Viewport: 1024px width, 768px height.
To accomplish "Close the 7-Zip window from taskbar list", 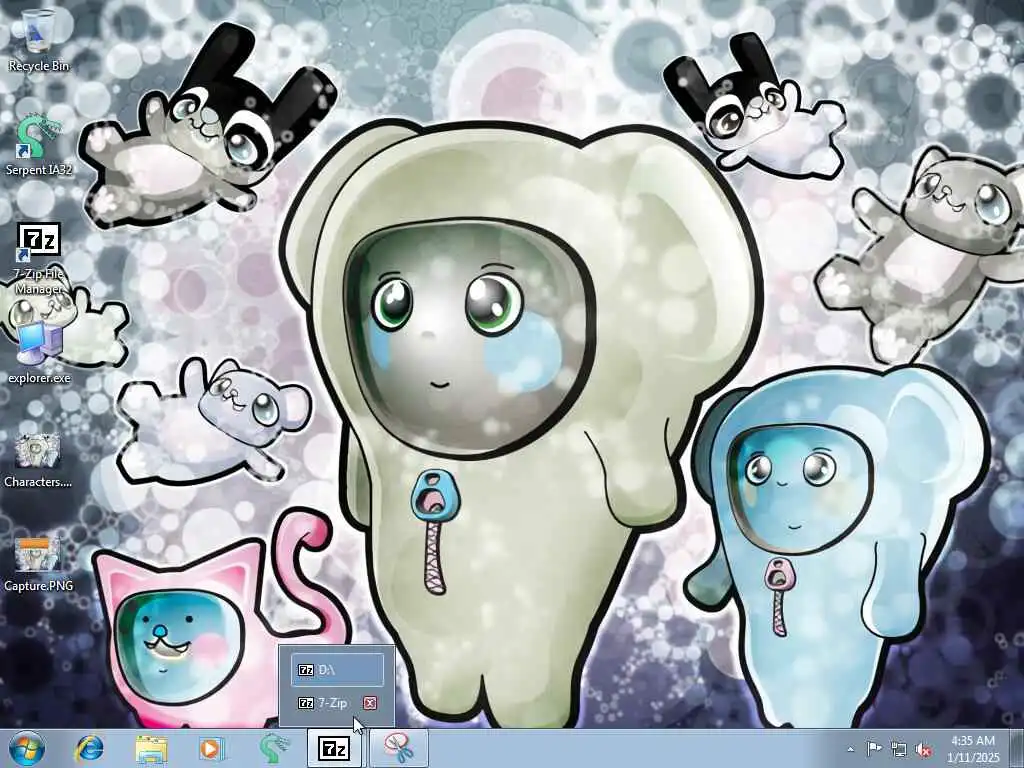I will [x=370, y=703].
